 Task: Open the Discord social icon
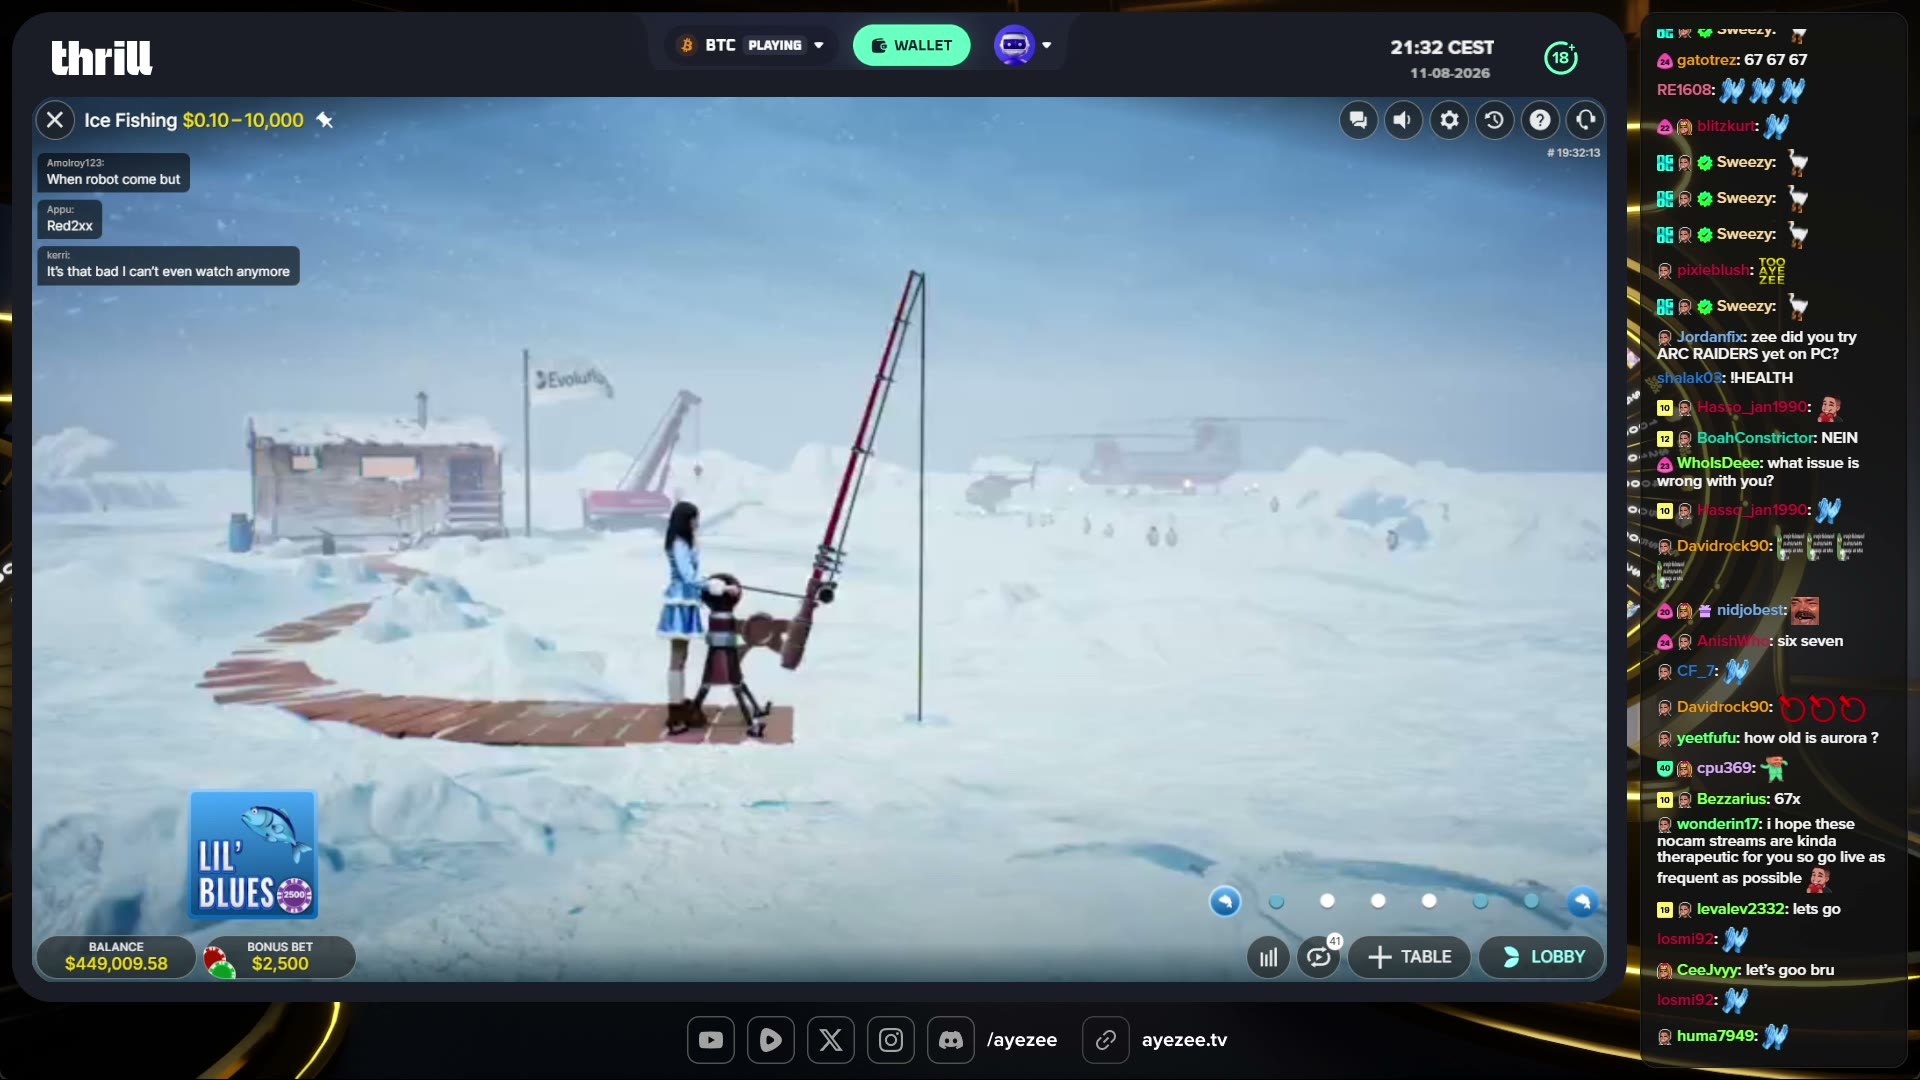(951, 1040)
